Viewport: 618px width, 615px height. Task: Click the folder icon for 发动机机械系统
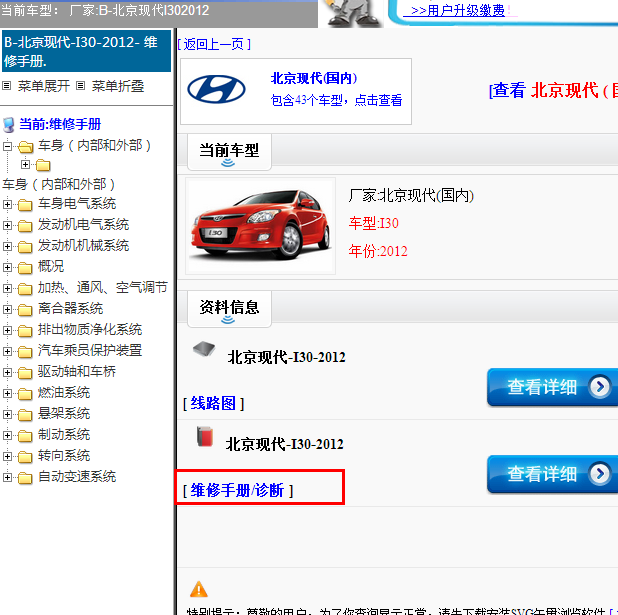pos(25,247)
